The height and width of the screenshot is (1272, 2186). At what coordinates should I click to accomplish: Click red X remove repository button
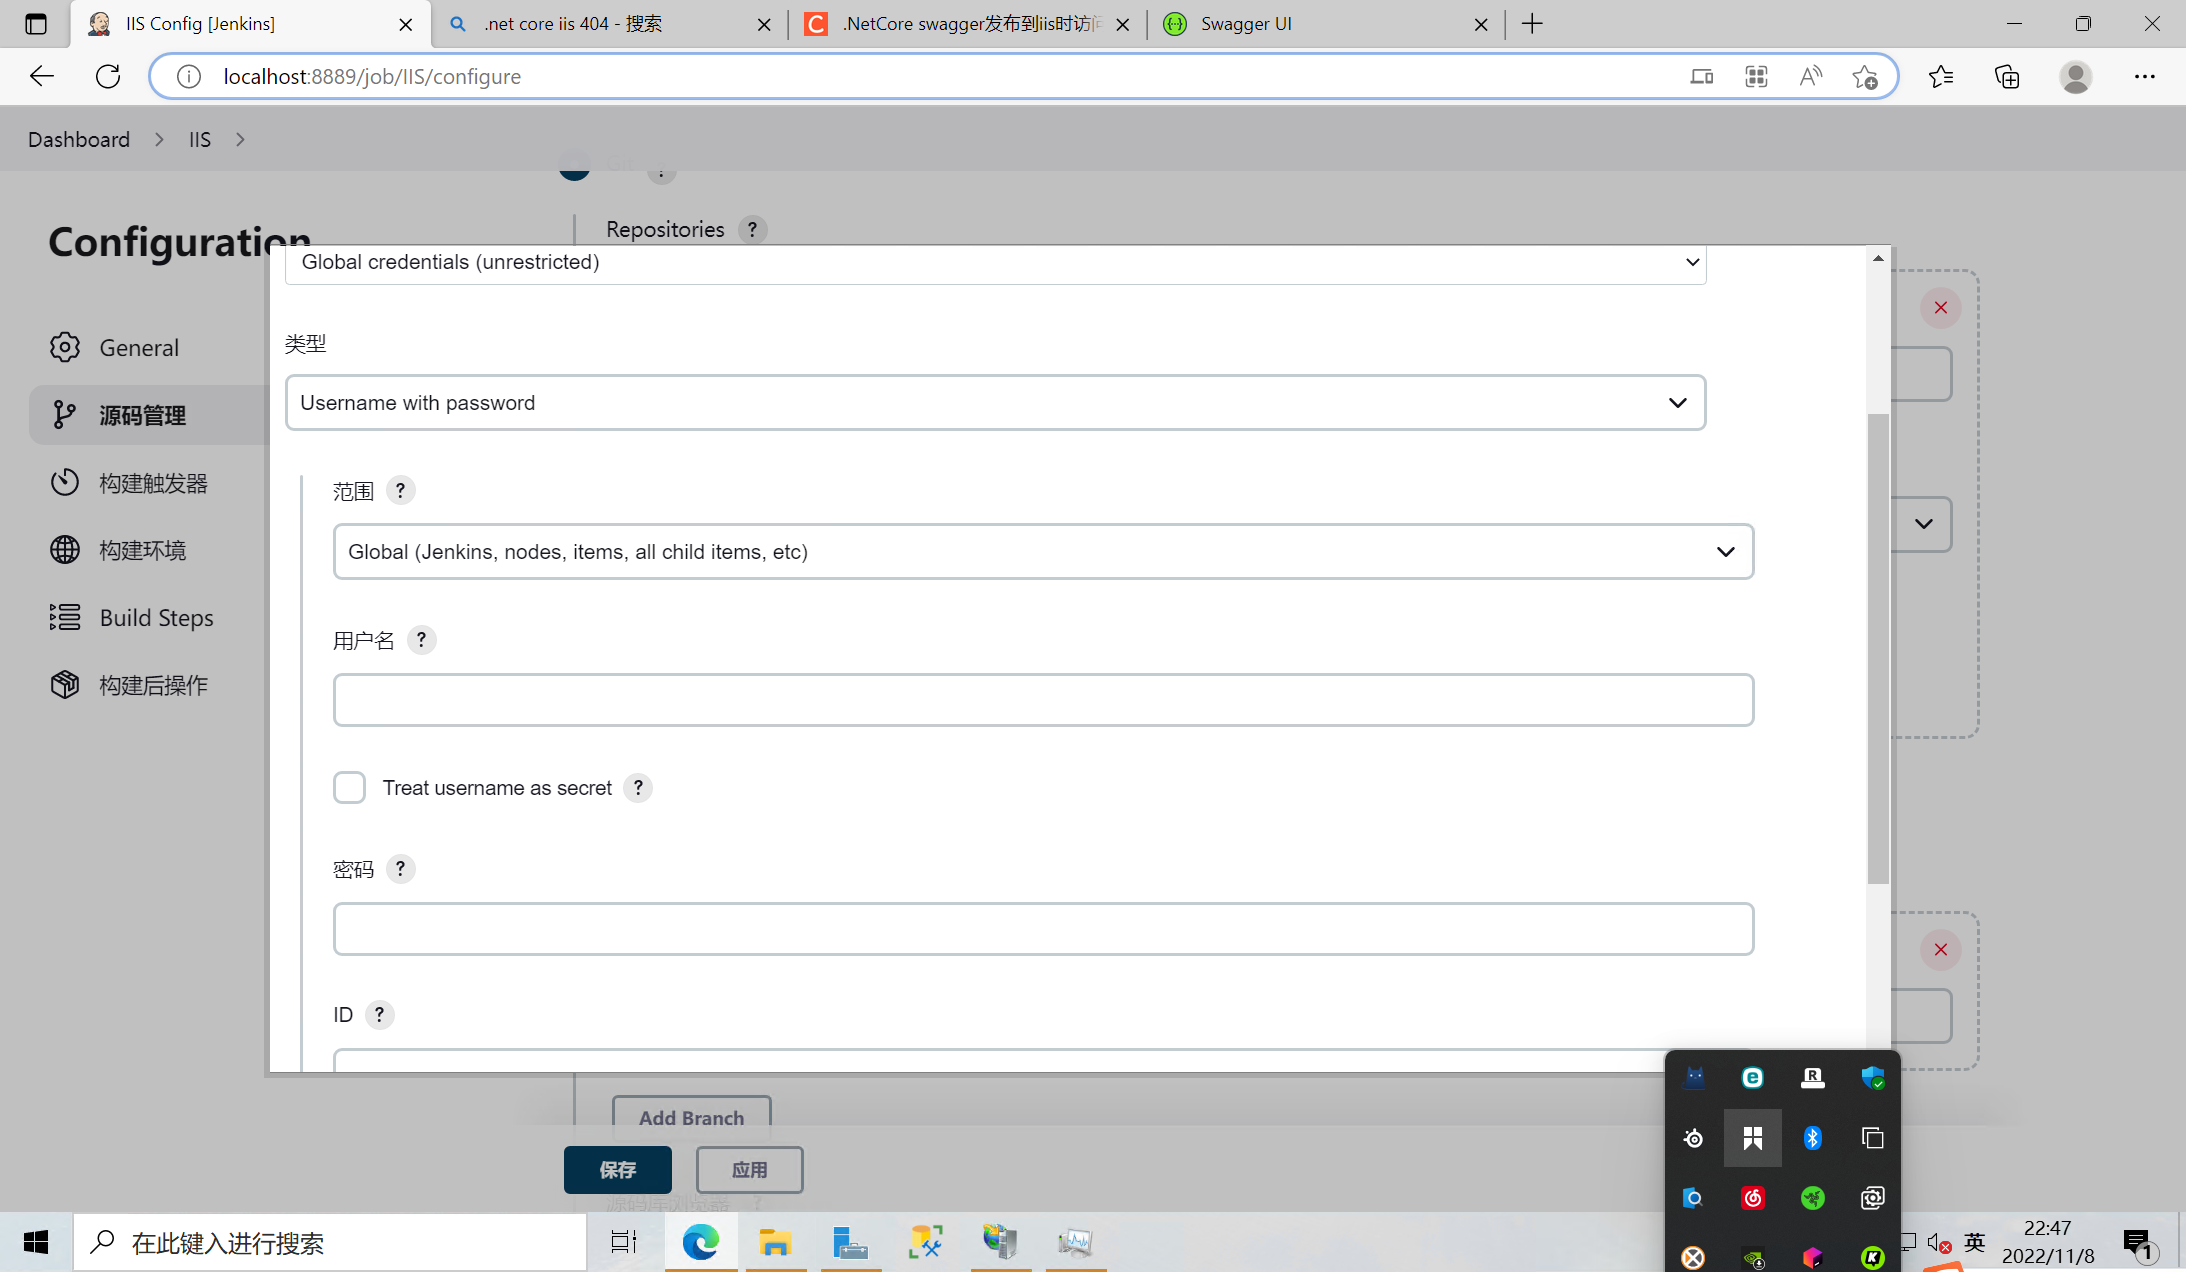pyautogui.click(x=1940, y=308)
